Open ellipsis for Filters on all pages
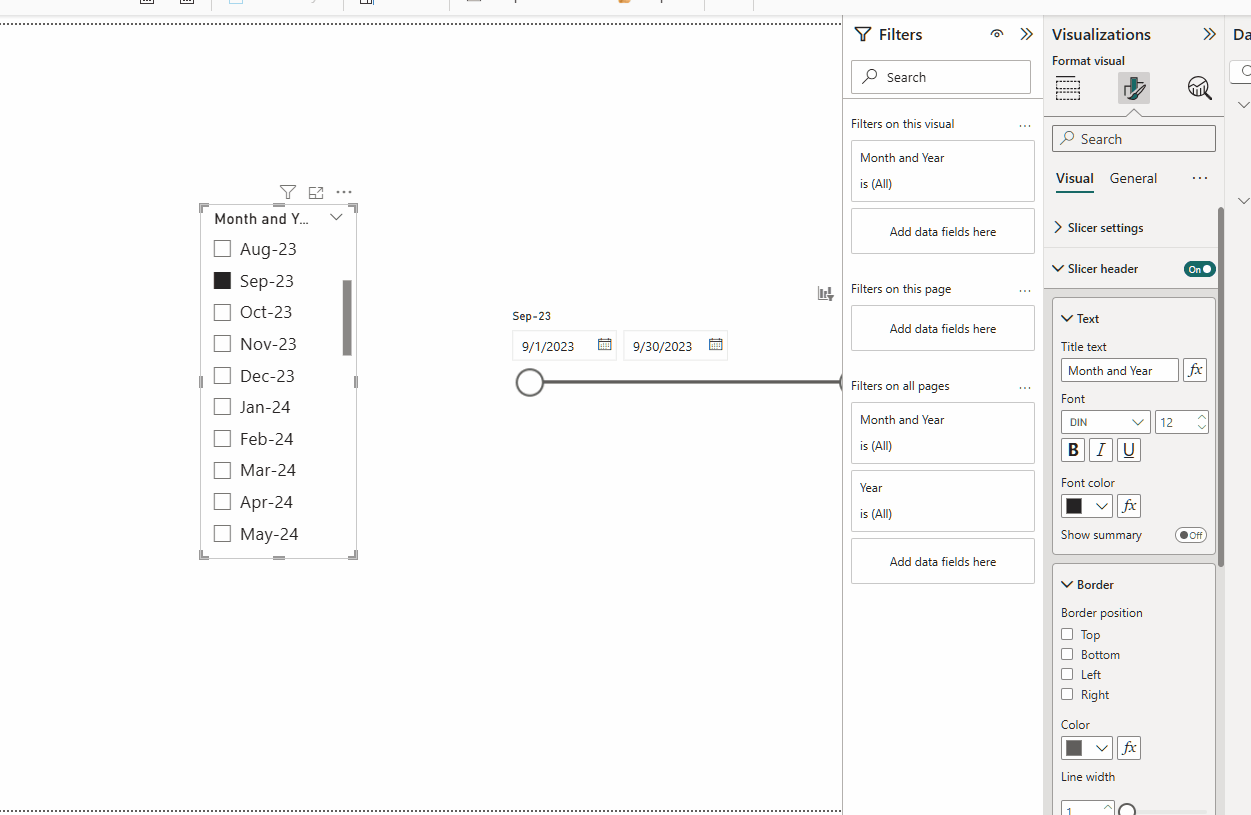Viewport: 1251px width, 815px height. click(1025, 387)
